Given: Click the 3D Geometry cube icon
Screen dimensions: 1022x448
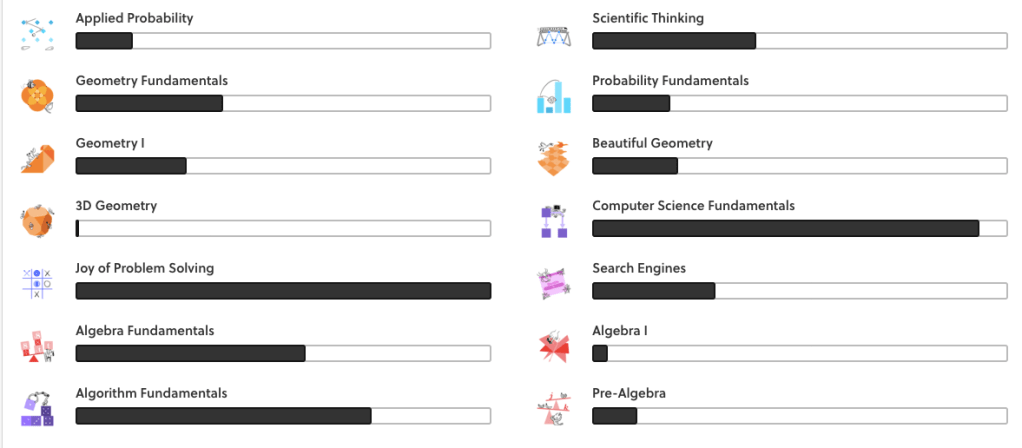Looking at the screenshot, I should click(x=37, y=221).
